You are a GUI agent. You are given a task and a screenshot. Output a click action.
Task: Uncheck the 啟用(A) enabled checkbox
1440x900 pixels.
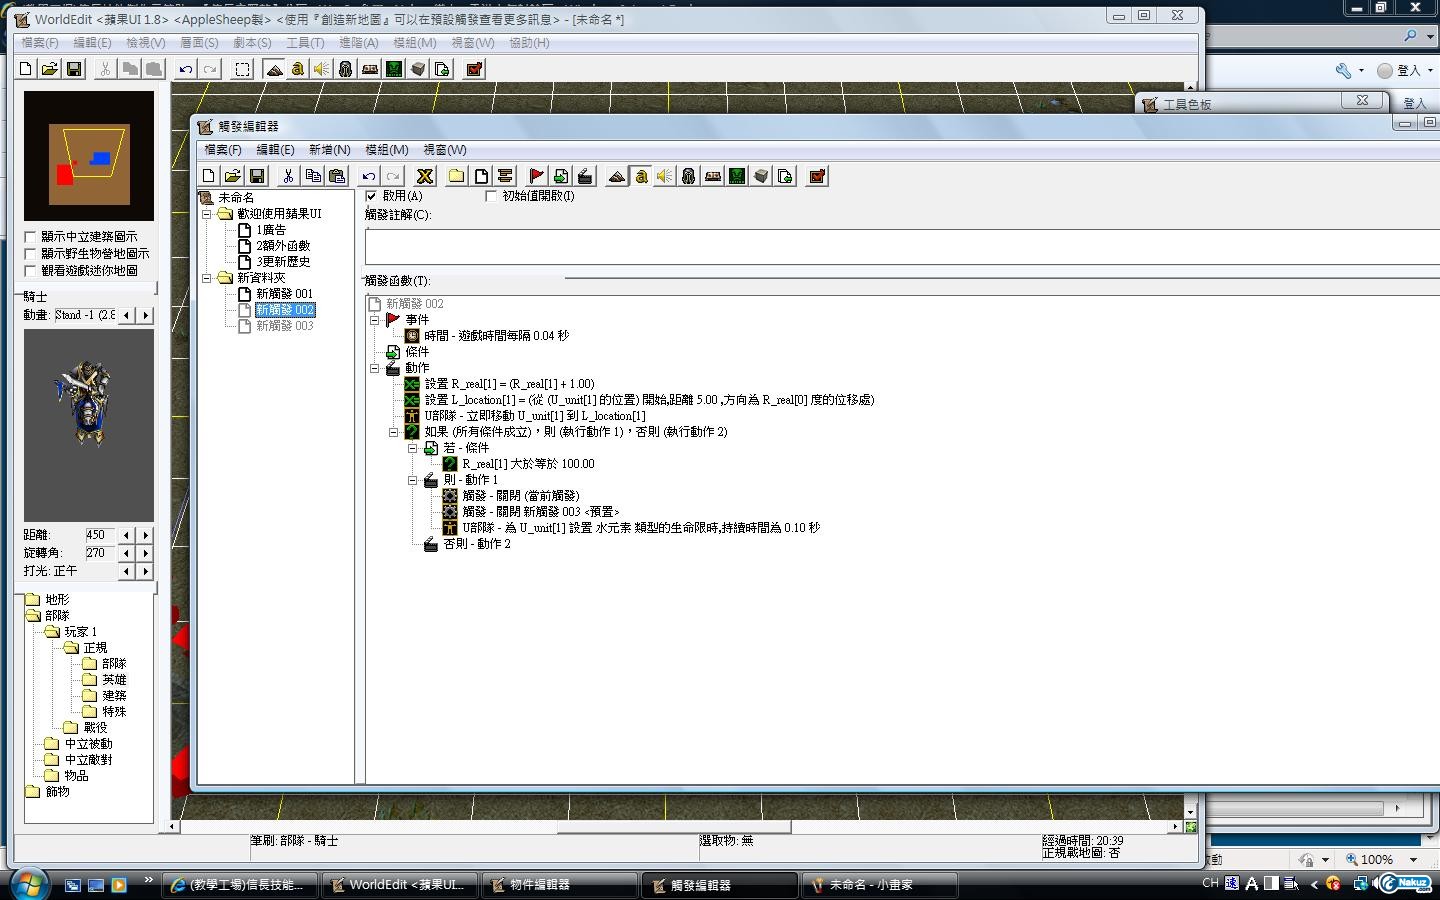click(x=372, y=196)
